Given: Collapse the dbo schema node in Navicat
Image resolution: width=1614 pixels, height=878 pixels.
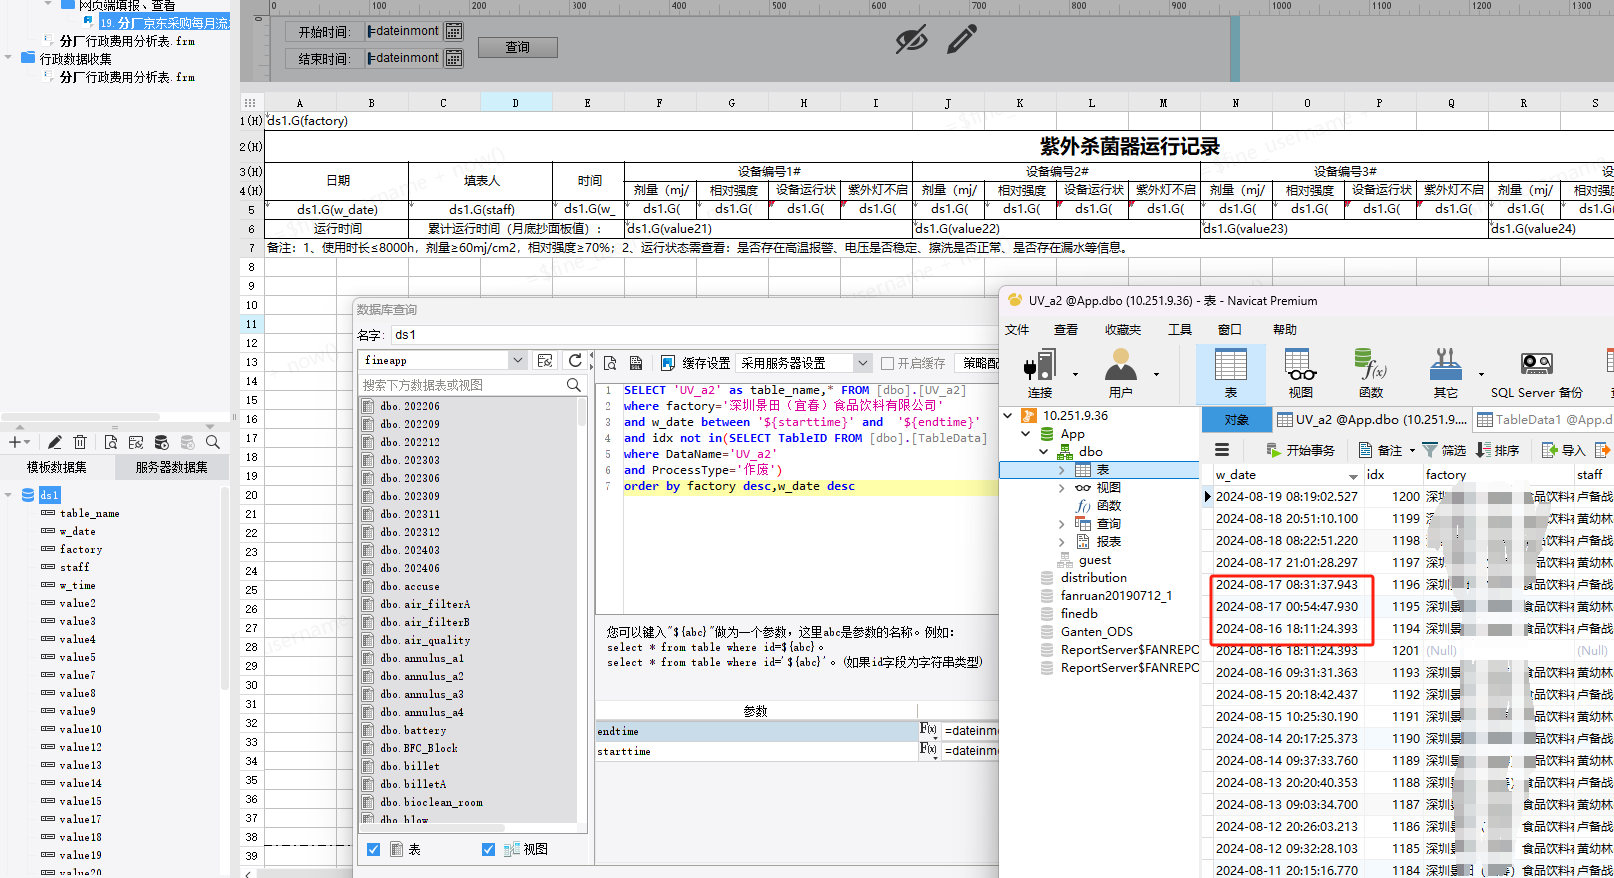Looking at the screenshot, I should [x=1044, y=452].
